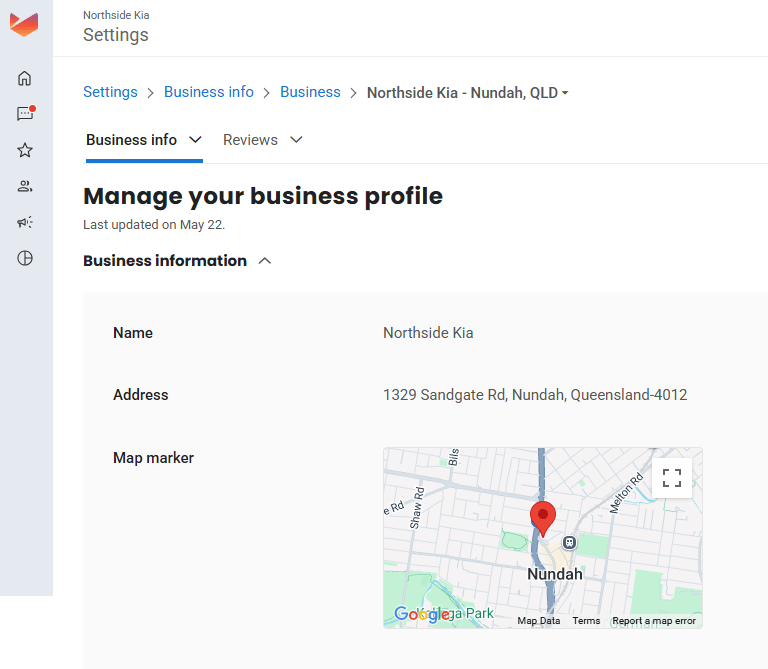
Task: Switch to the Reviews tab
Action: (250, 140)
